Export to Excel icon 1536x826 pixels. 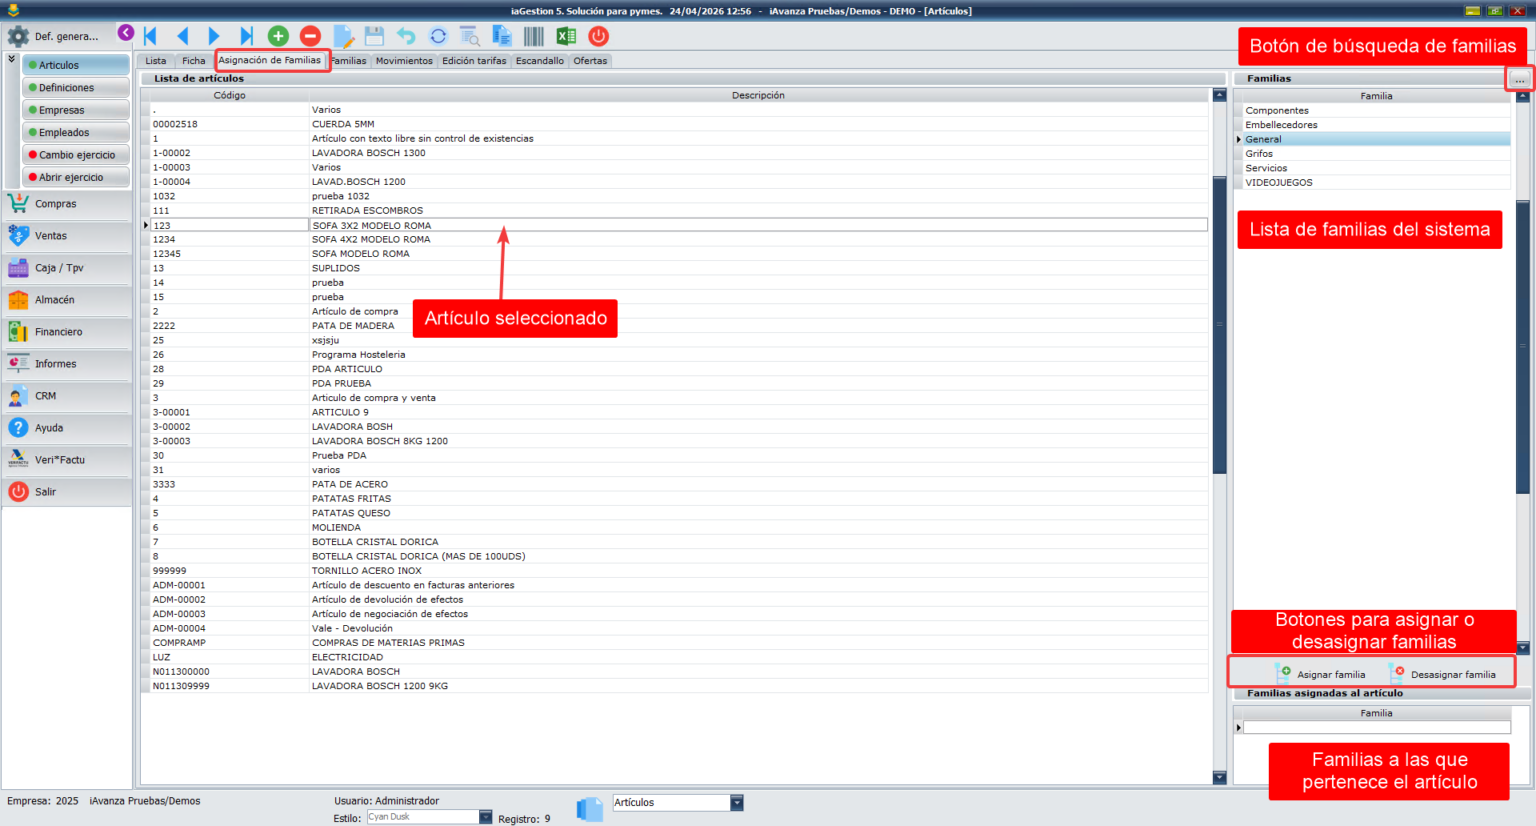[x=566, y=36]
